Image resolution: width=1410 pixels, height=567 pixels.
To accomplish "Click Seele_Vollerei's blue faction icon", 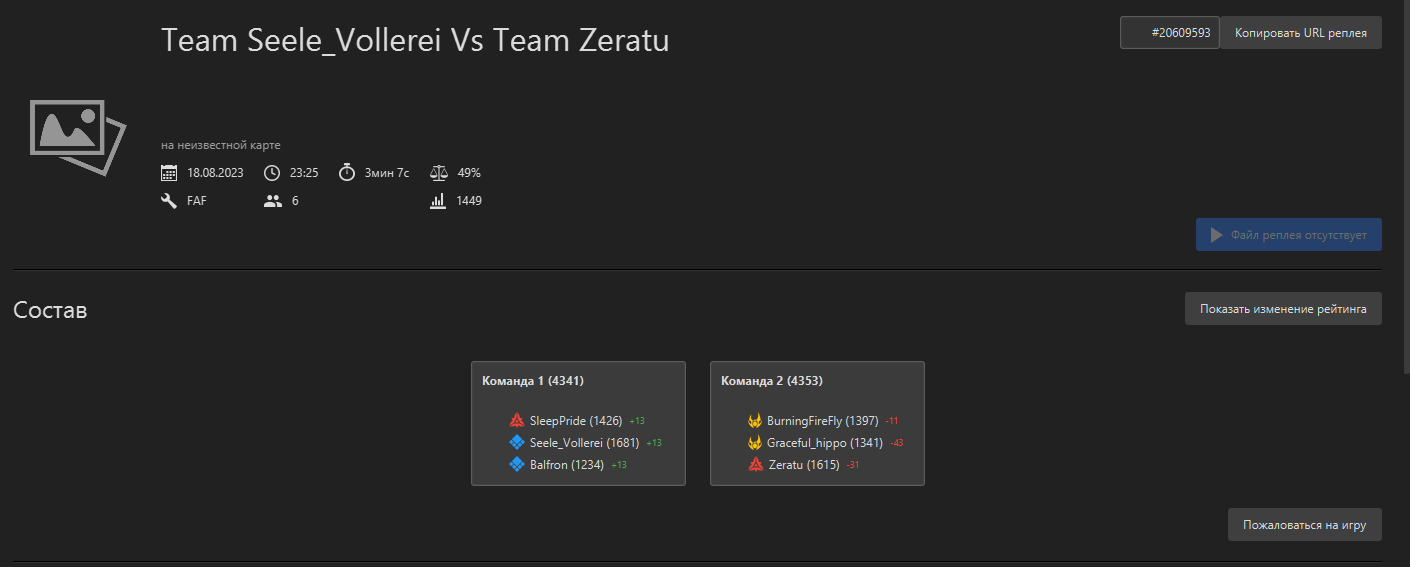I will tap(517, 442).
